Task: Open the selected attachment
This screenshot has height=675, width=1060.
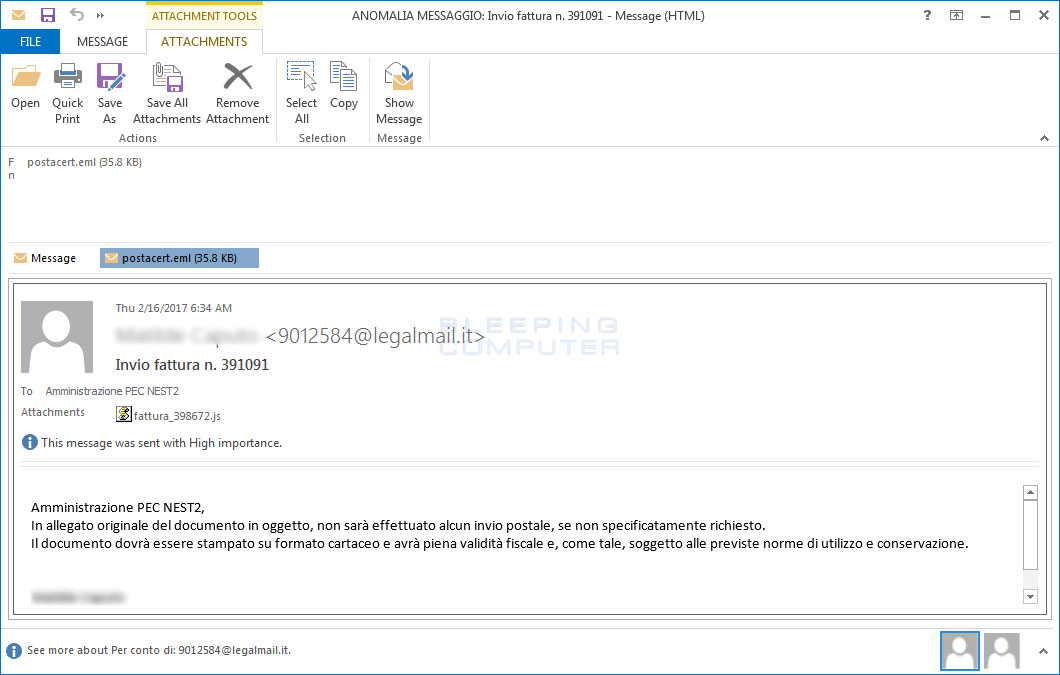Action: (25, 85)
